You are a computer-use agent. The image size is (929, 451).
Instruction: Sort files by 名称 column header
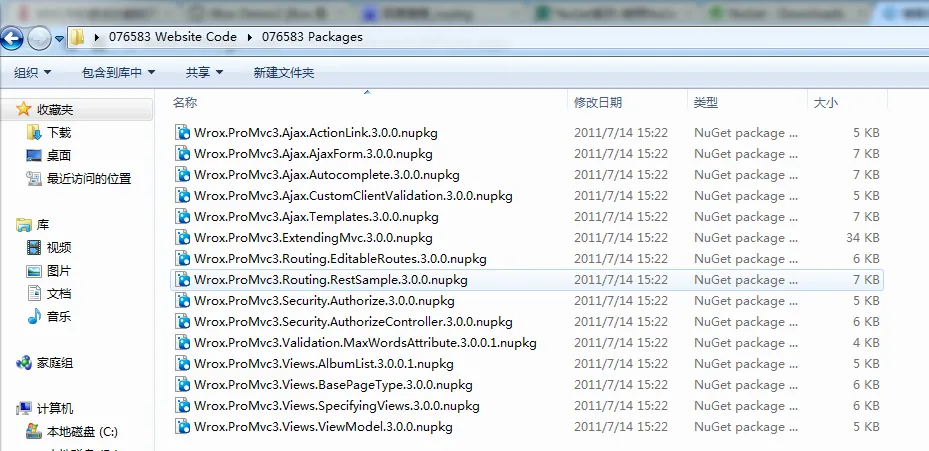[x=185, y=103]
